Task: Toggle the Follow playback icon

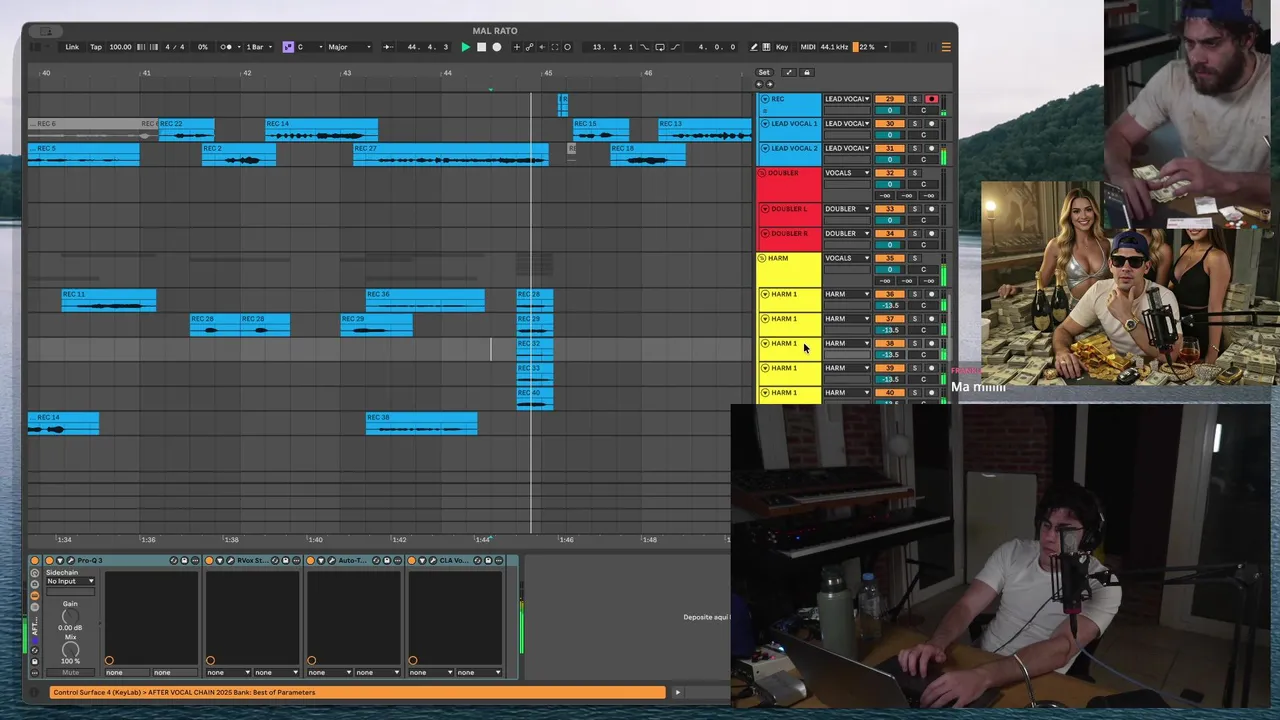Action: pyautogui.click(x=388, y=47)
